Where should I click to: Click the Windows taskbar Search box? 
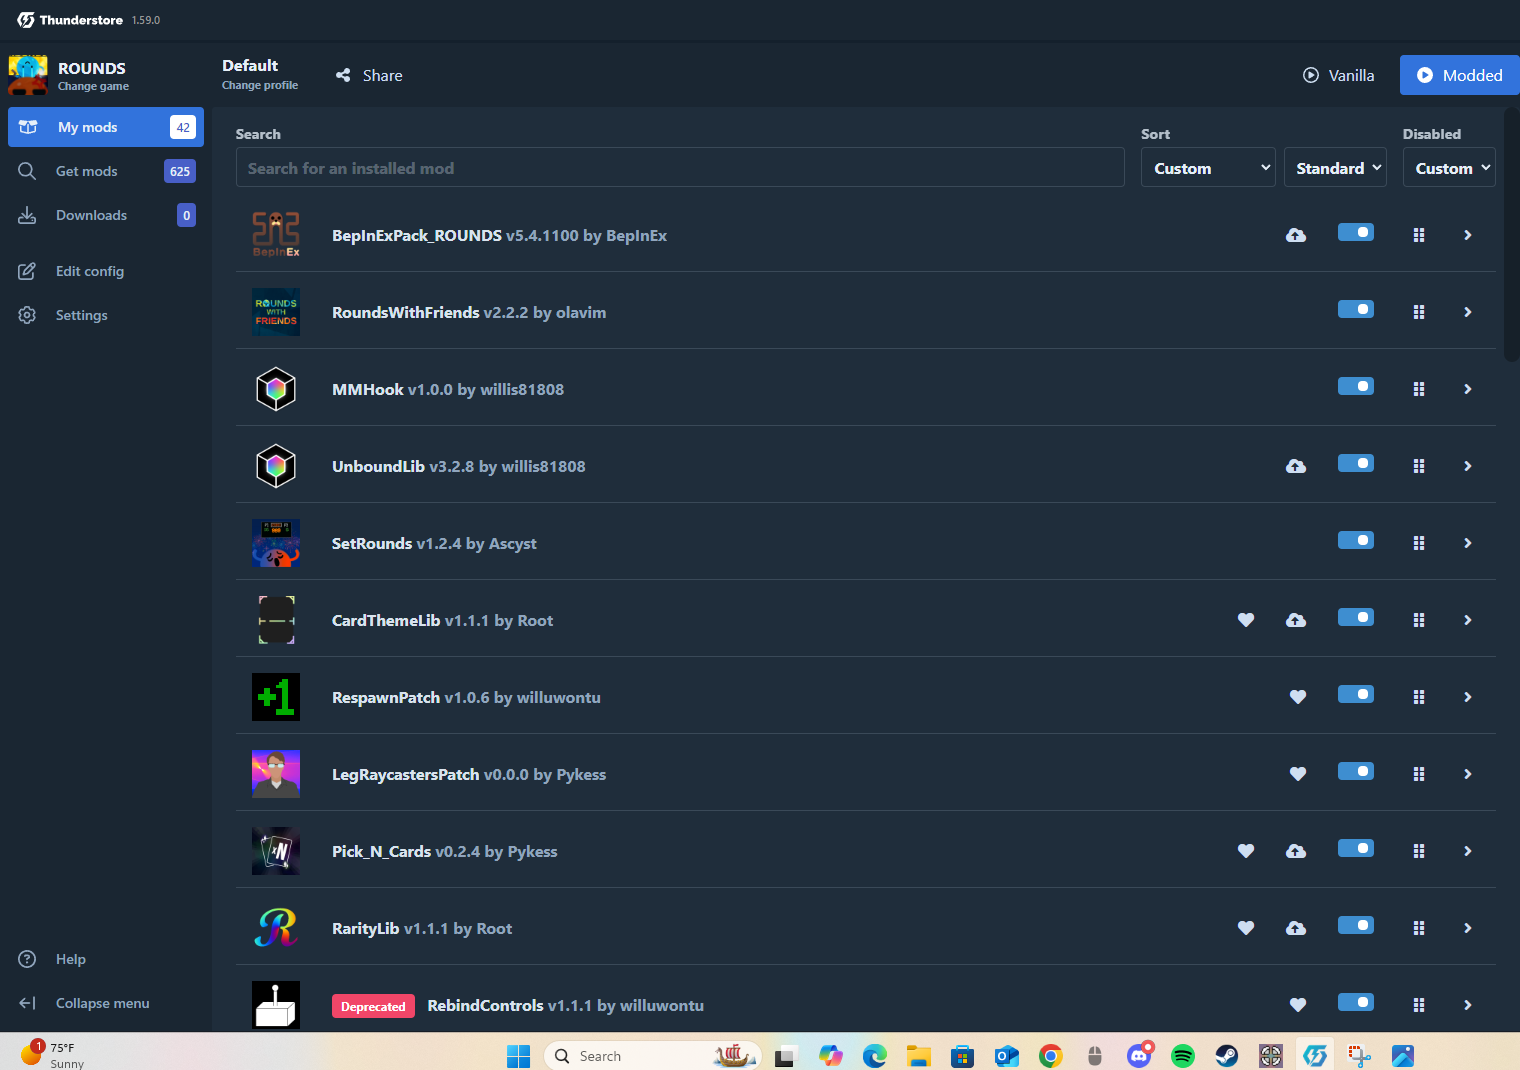(x=653, y=1056)
